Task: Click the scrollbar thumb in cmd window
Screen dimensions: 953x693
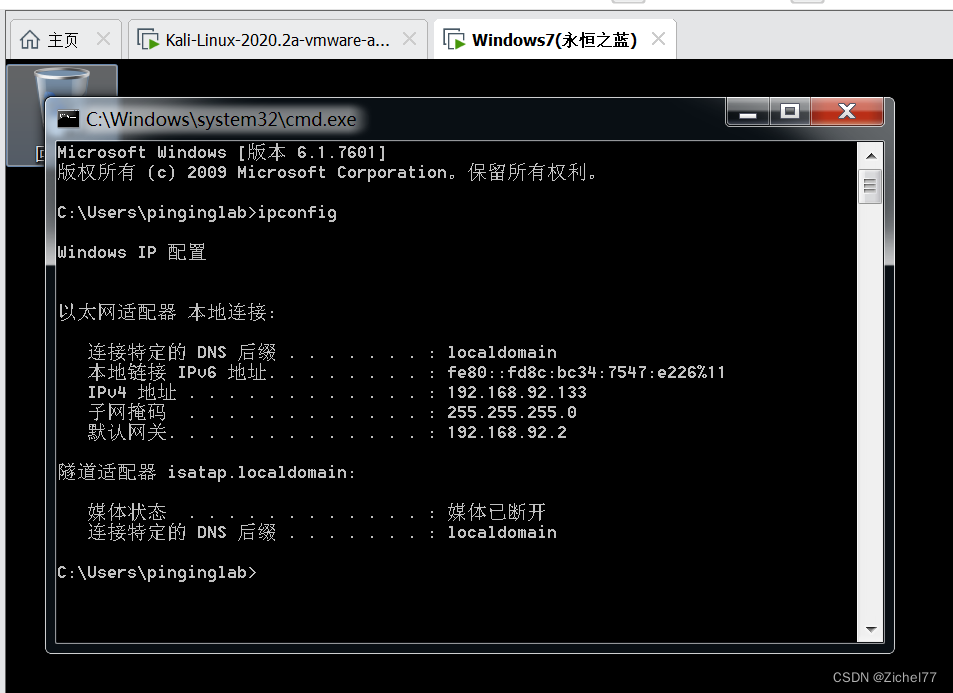Action: (869, 185)
